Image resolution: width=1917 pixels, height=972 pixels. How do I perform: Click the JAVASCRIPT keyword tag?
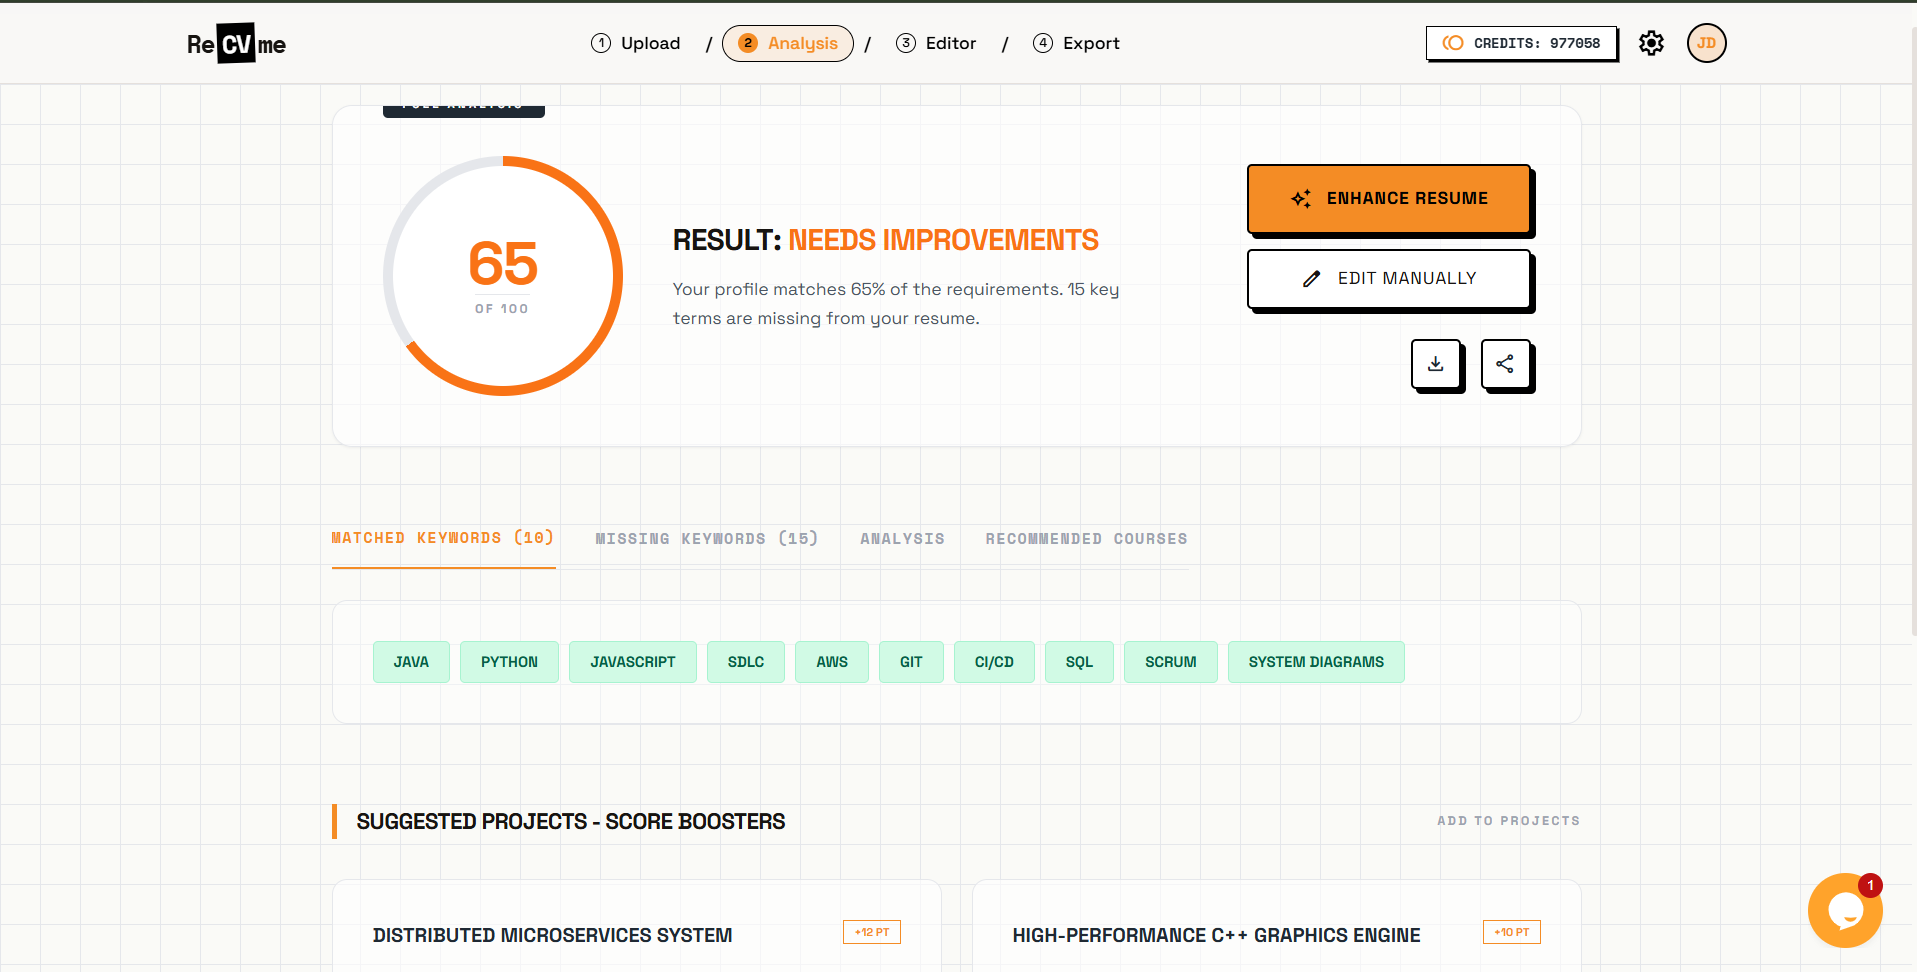[x=633, y=662]
